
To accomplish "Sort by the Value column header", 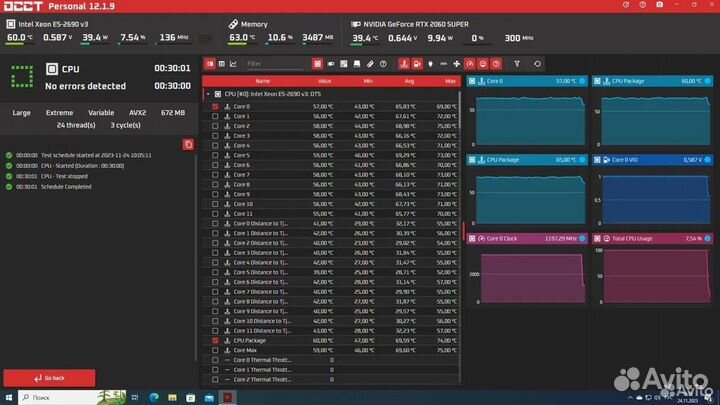I will 324,81.
